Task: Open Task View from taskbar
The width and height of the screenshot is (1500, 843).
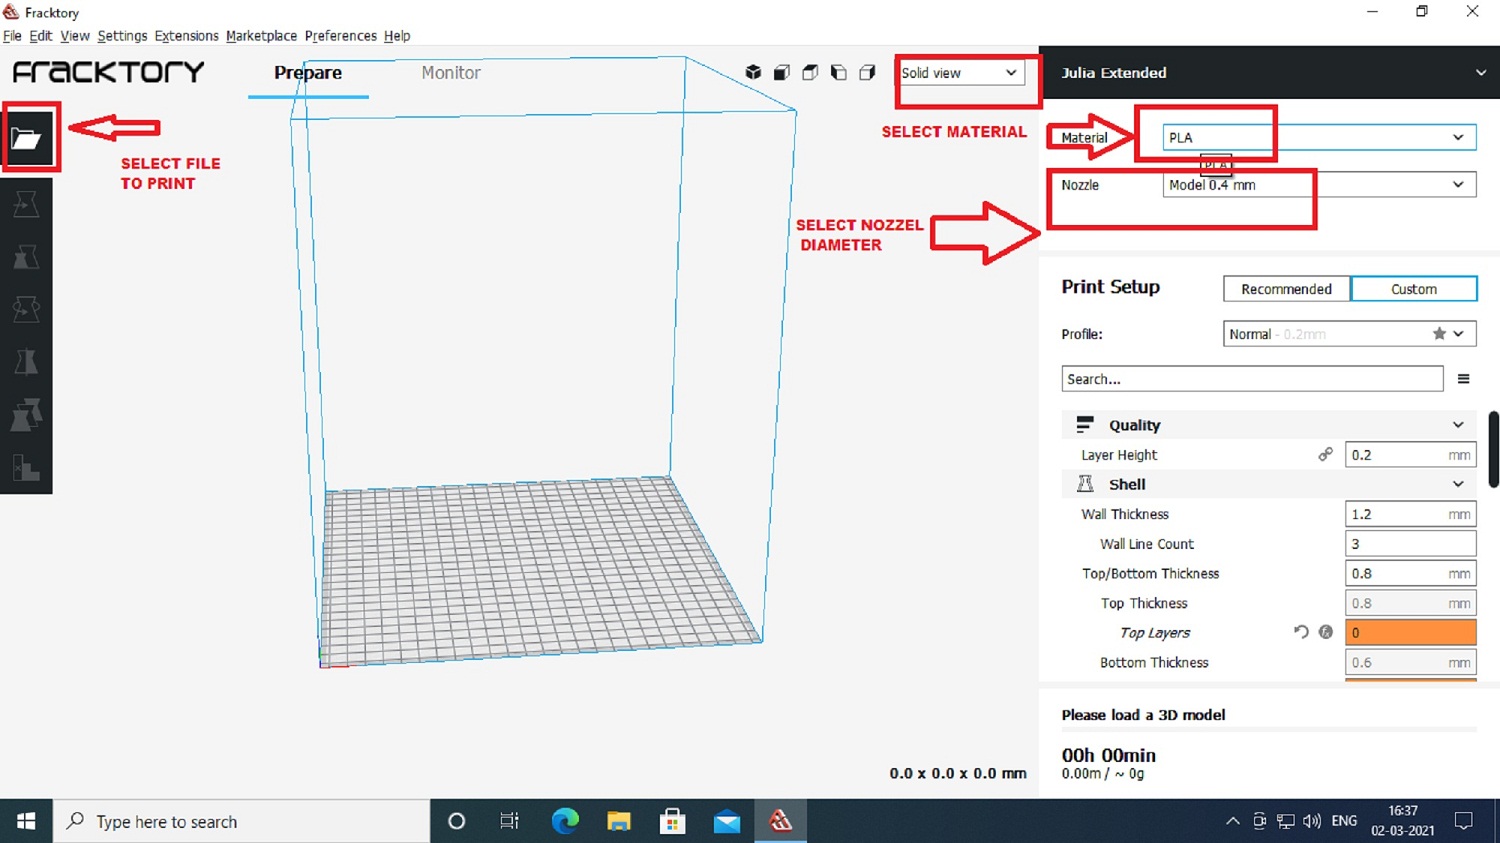Action: click(510, 821)
